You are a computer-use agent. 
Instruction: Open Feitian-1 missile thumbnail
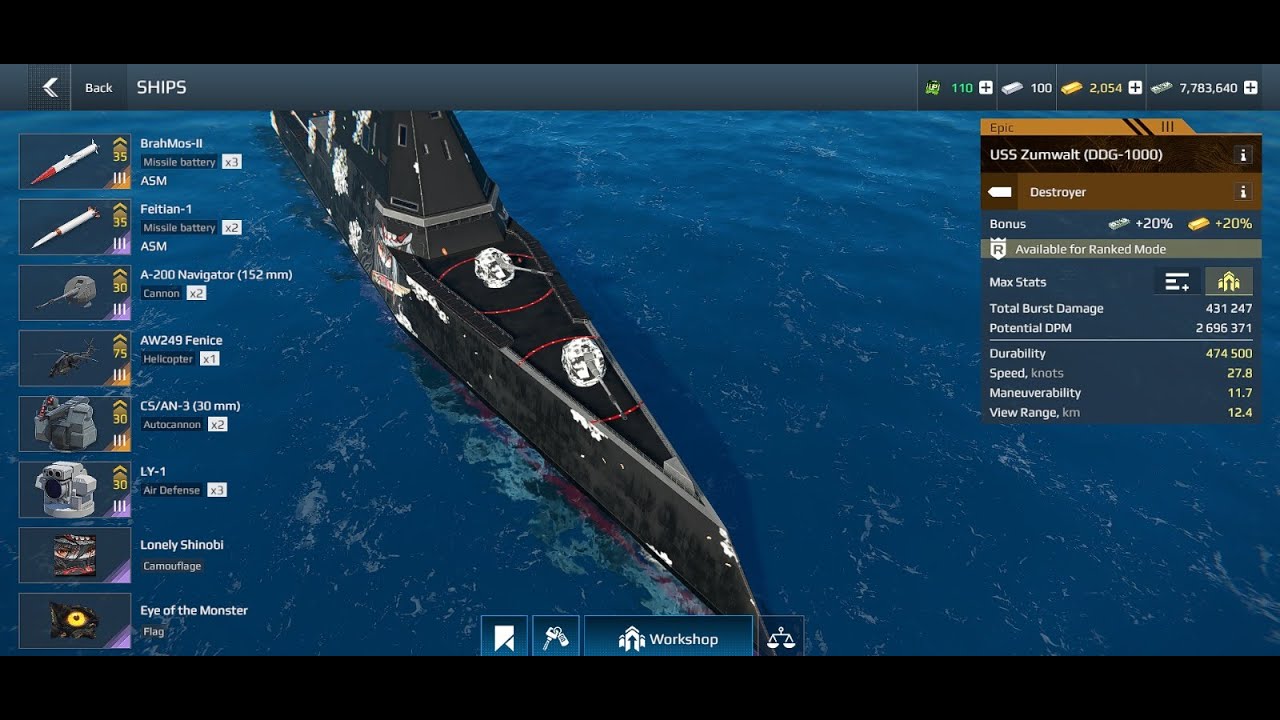75,227
